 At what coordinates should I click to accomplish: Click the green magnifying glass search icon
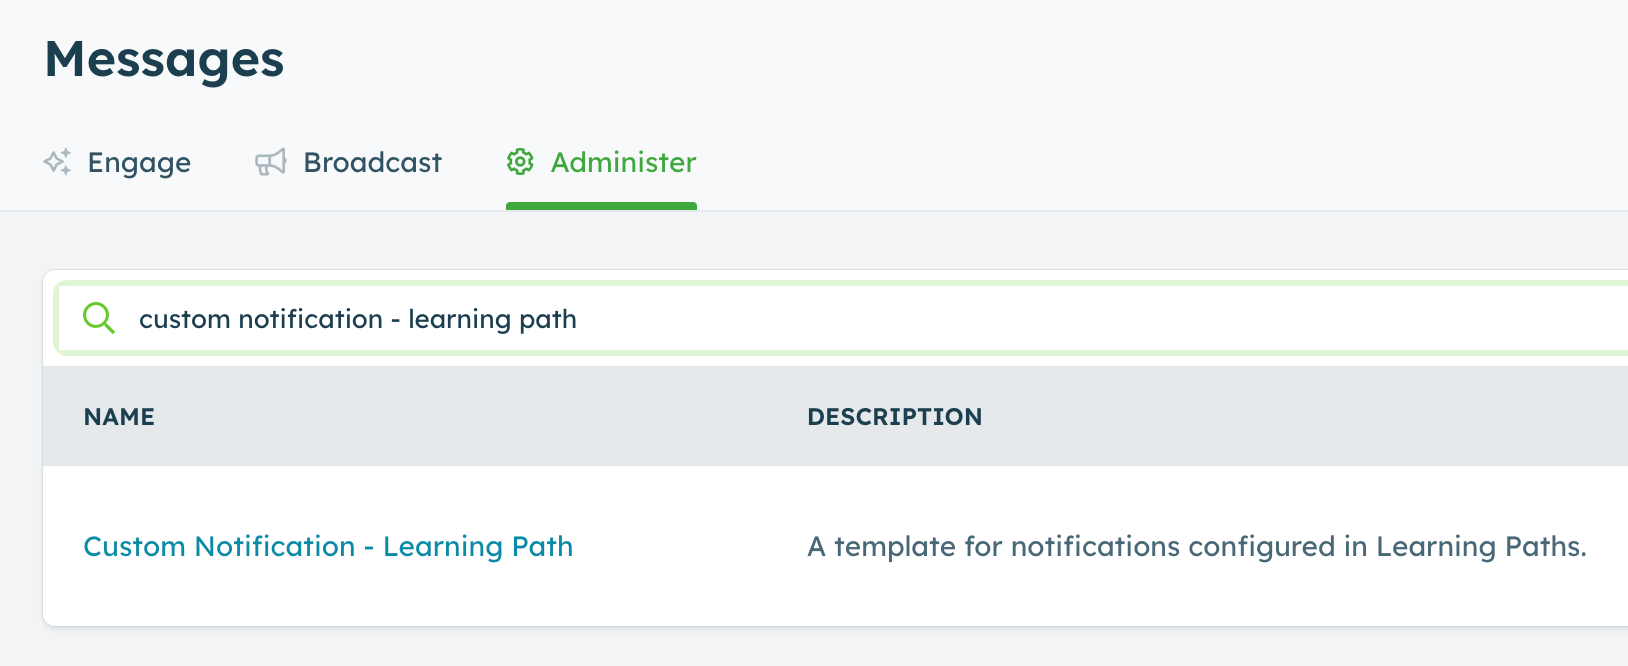(99, 318)
